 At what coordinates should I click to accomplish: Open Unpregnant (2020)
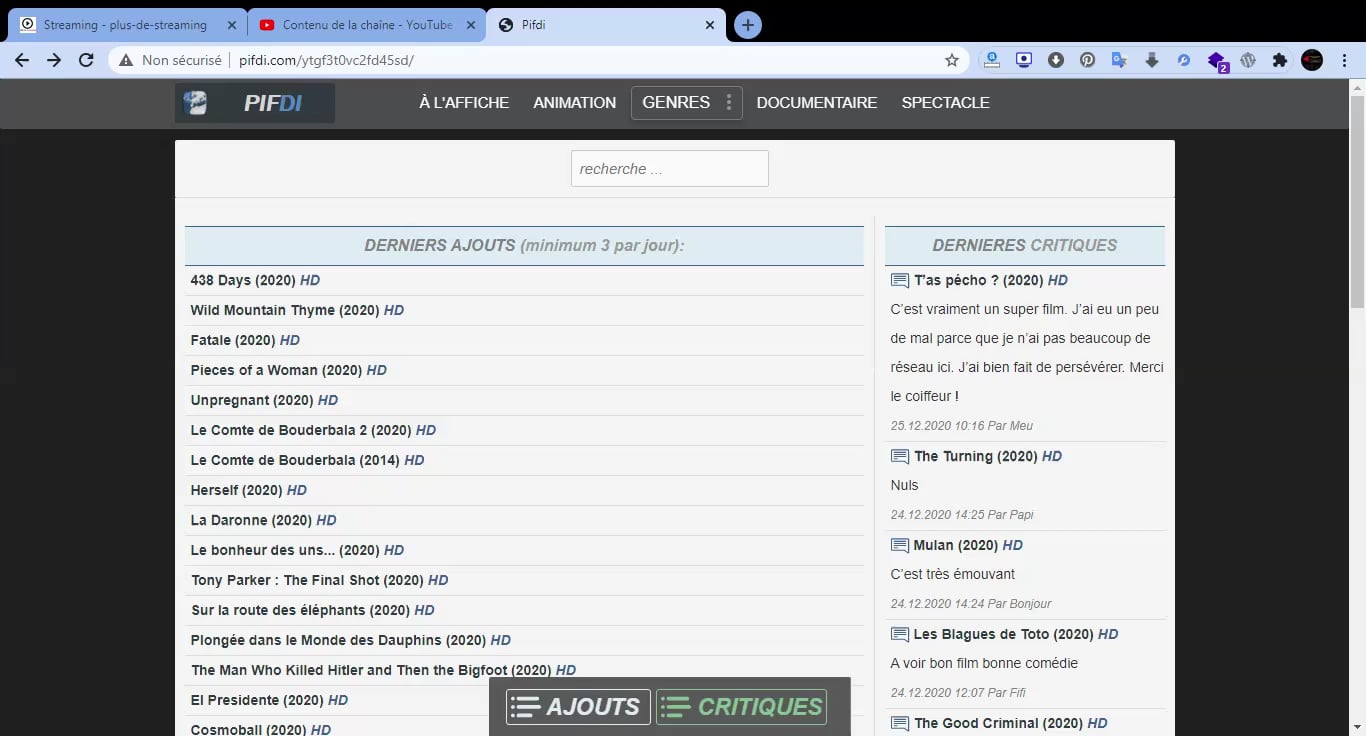pyautogui.click(x=264, y=400)
